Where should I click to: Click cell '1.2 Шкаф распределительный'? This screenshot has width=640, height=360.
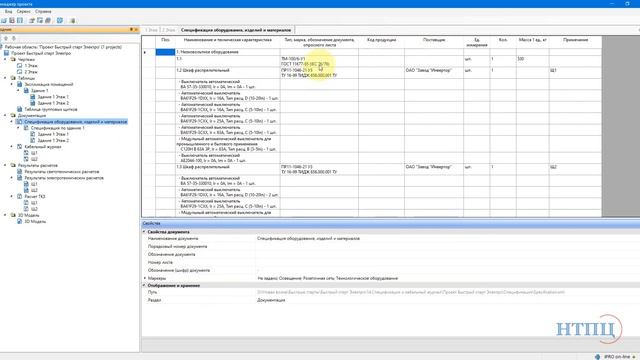point(228,73)
